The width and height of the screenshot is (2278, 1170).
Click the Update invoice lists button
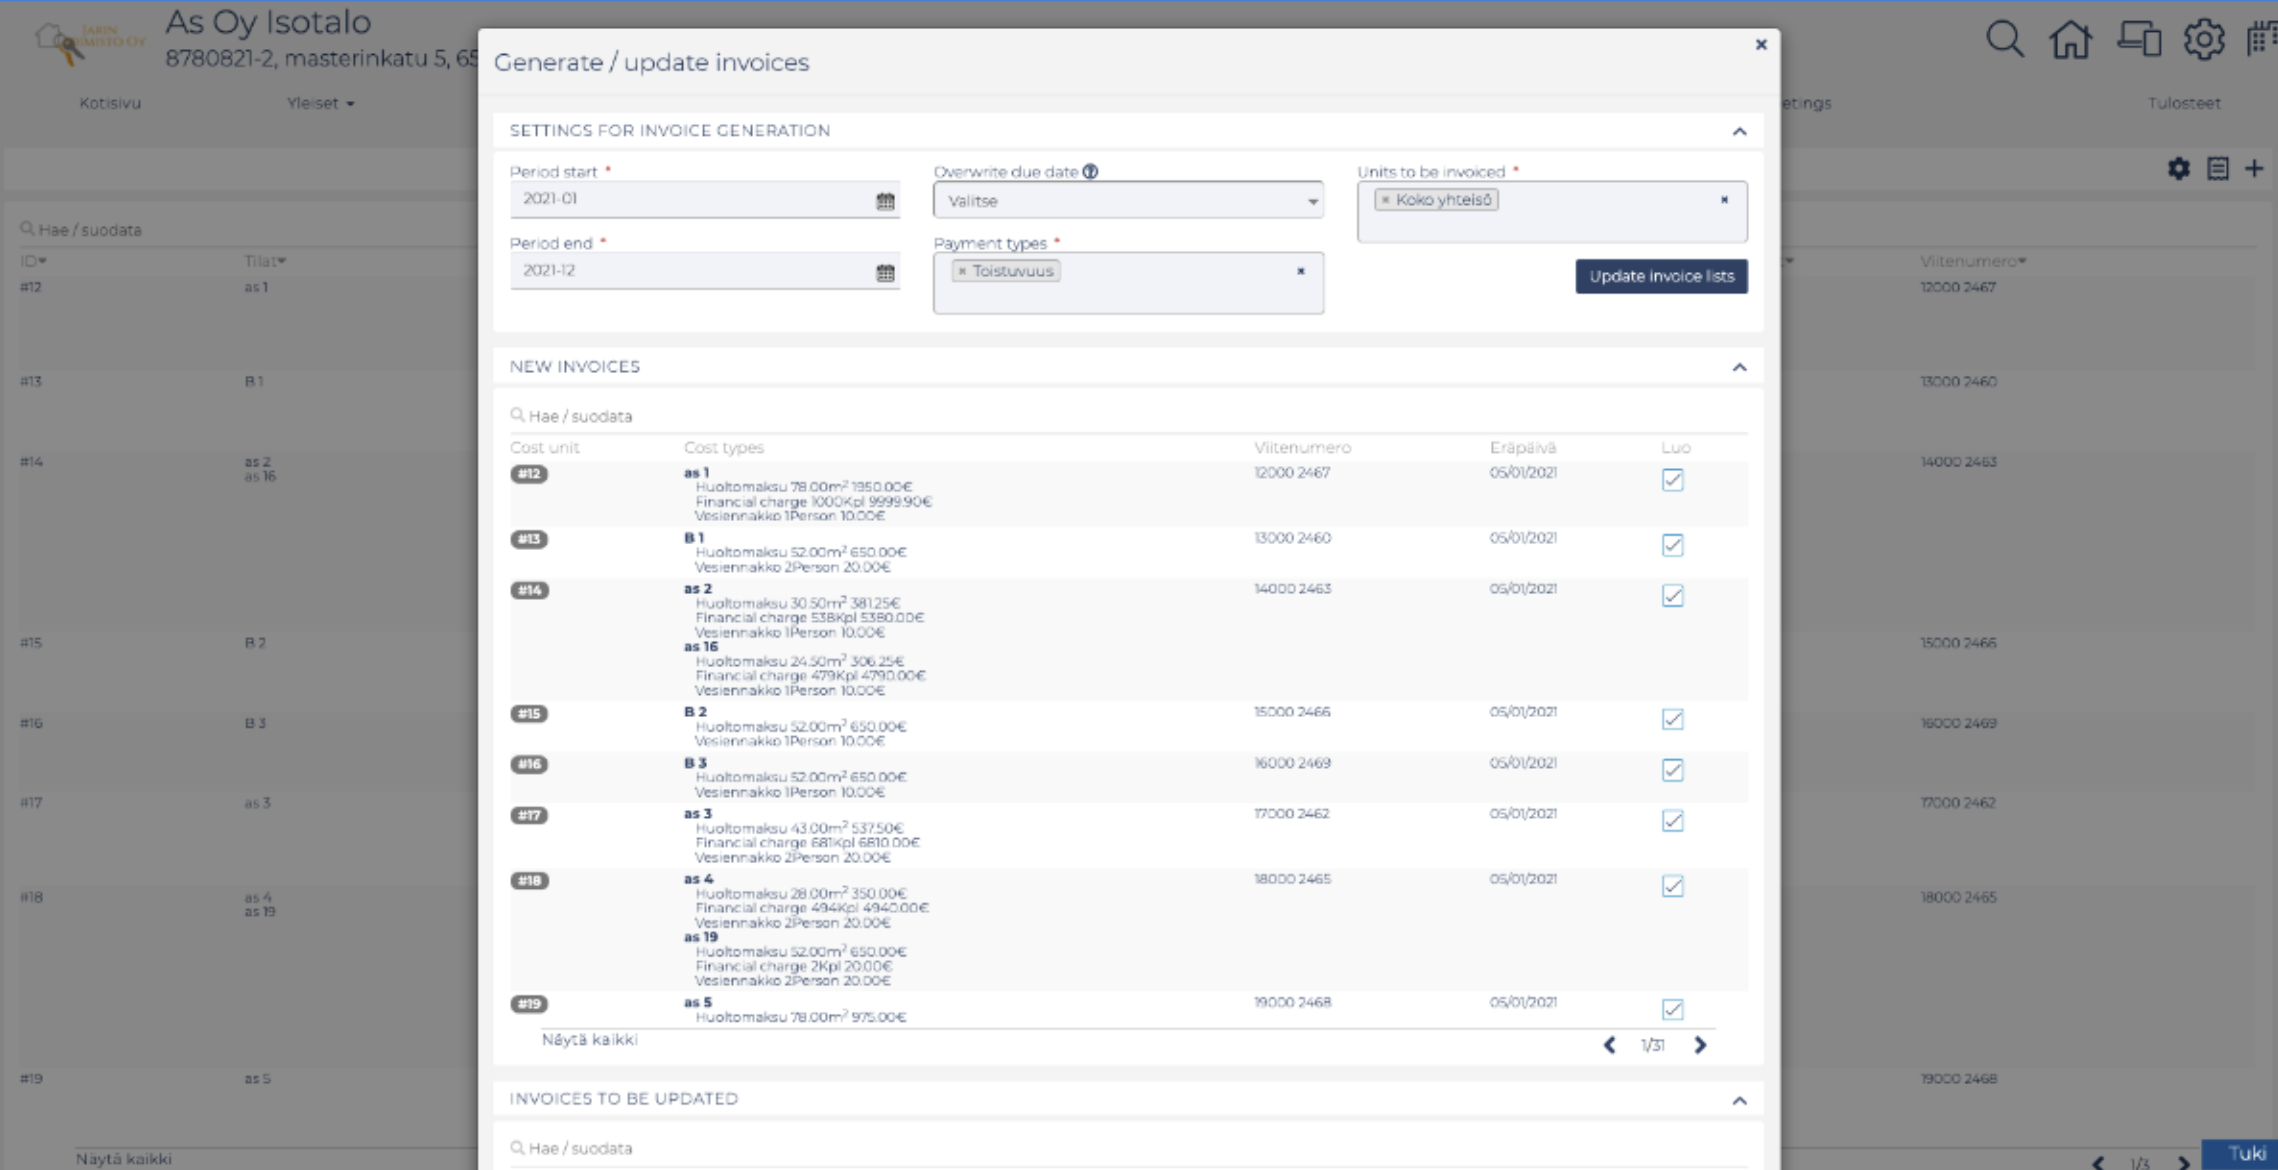[1661, 276]
